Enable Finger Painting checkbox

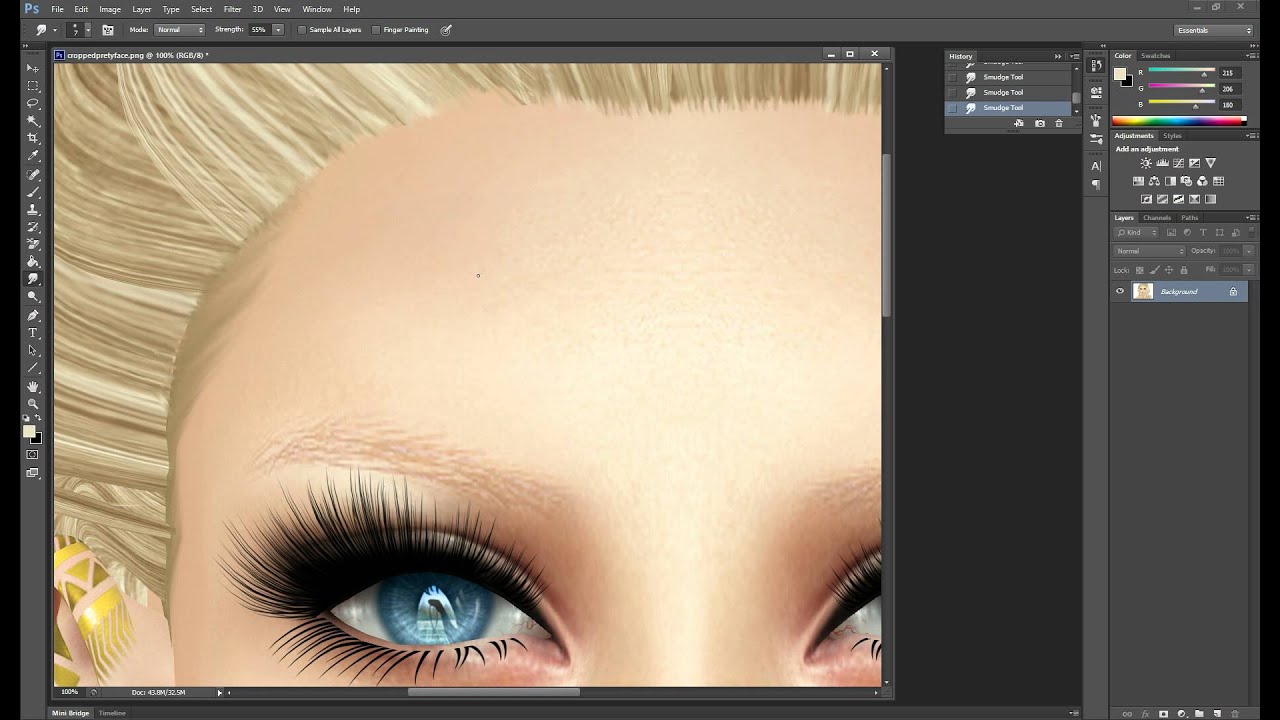(x=376, y=30)
